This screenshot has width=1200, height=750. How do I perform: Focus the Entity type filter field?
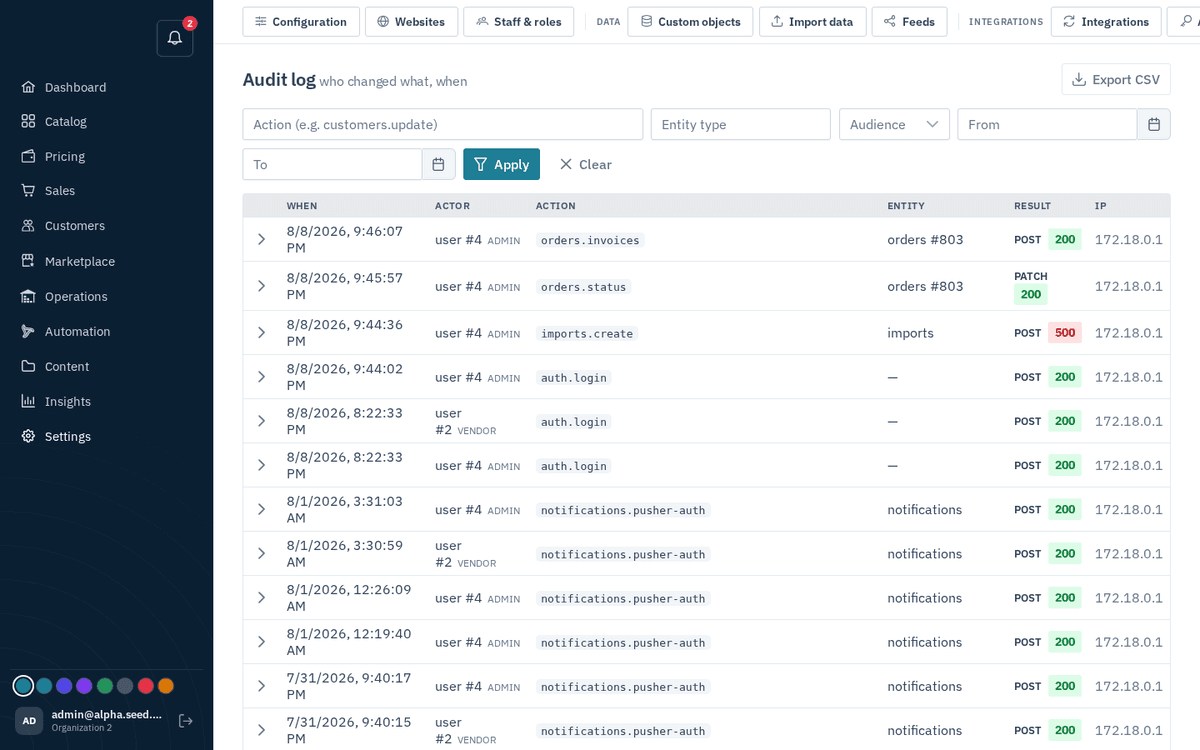pos(741,124)
